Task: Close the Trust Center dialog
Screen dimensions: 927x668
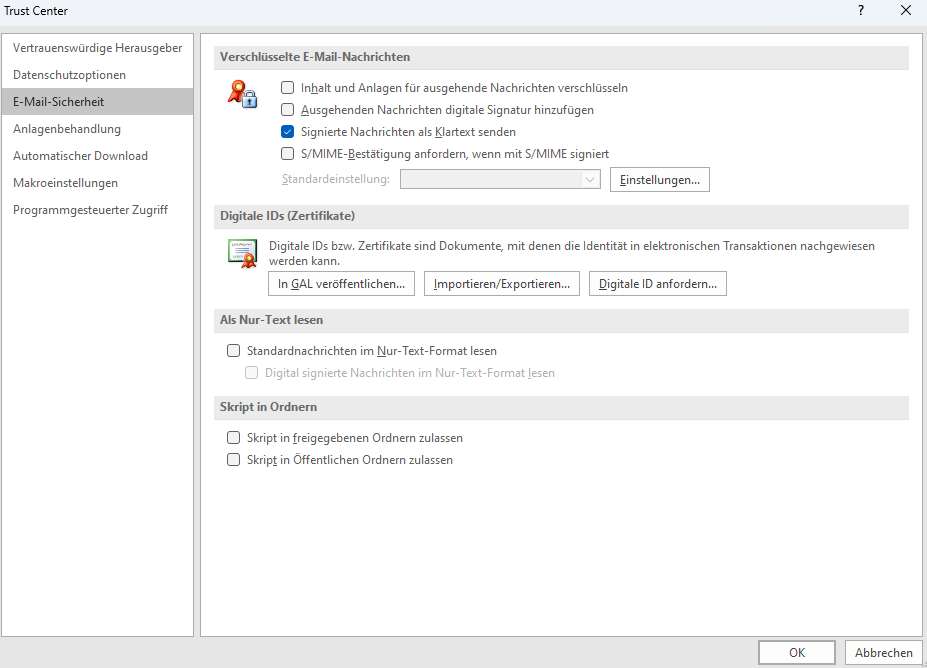Action: point(905,10)
